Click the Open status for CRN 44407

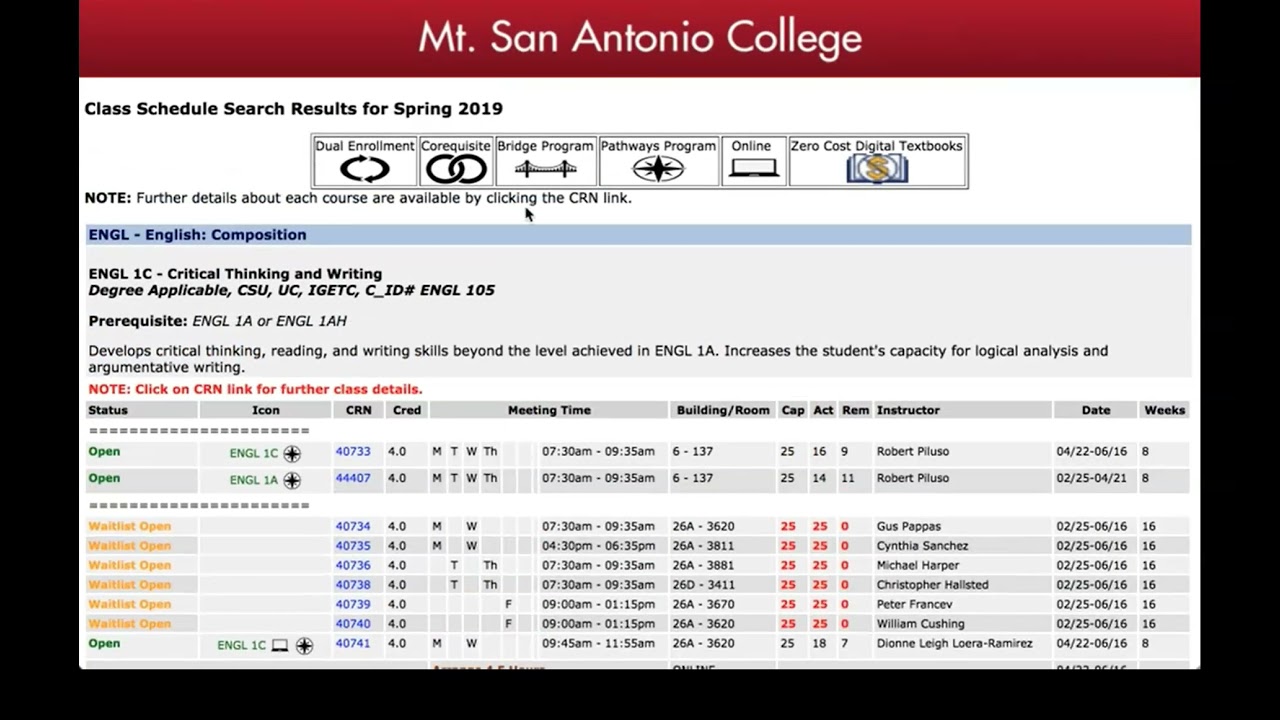104,478
